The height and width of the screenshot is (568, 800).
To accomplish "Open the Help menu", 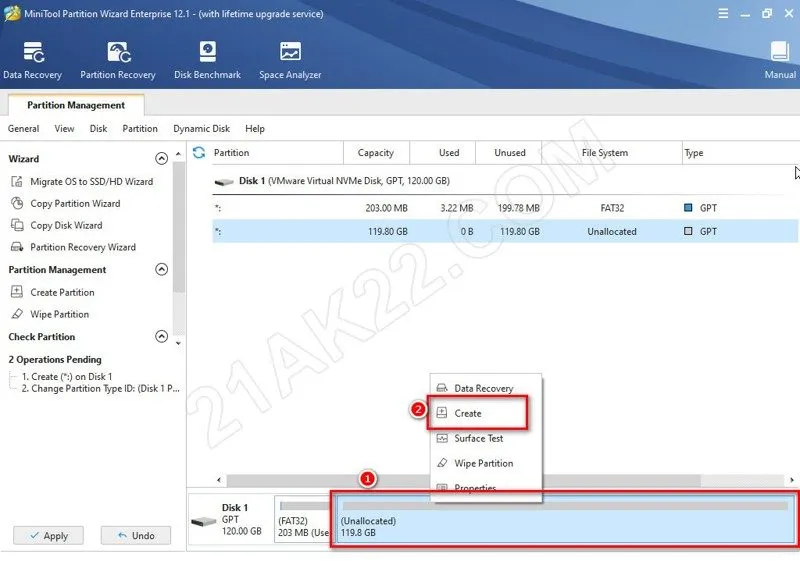I will pyautogui.click(x=255, y=129).
